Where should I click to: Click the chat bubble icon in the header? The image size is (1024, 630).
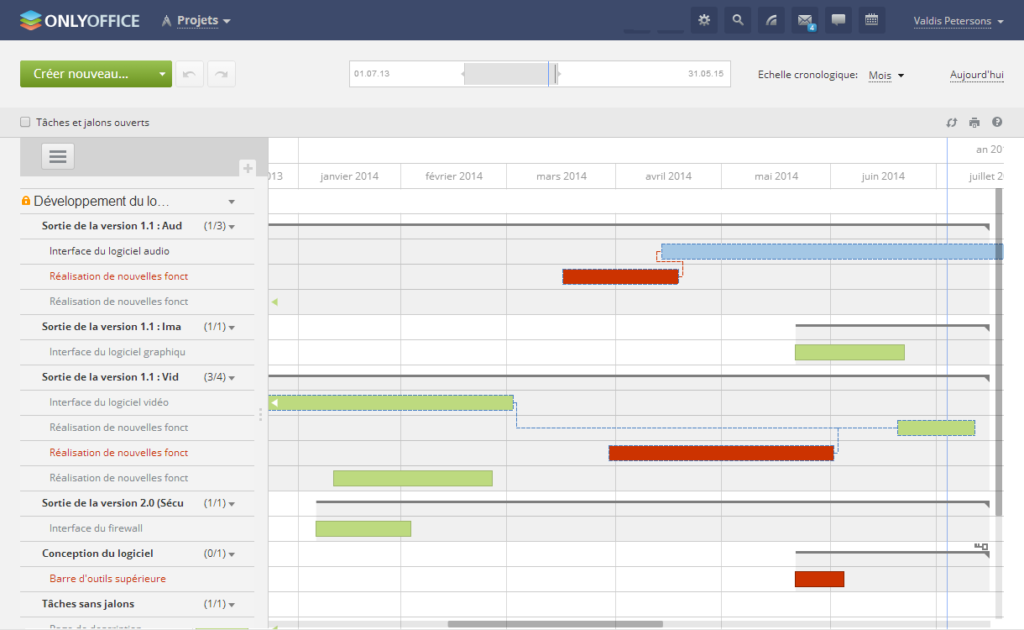tap(838, 19)
